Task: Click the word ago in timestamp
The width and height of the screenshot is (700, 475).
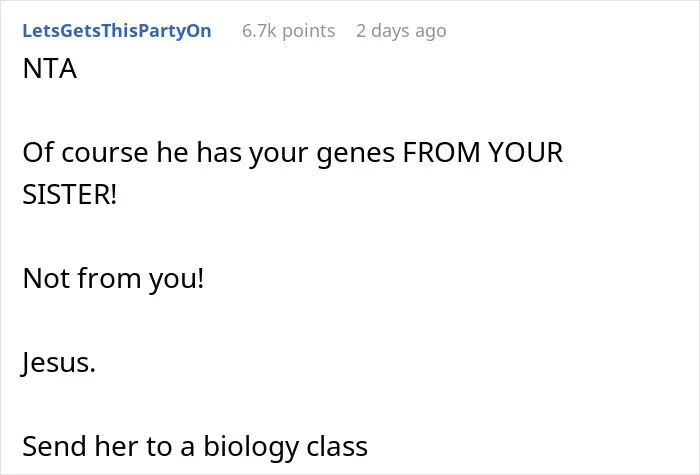Action: tap(431, 32)
